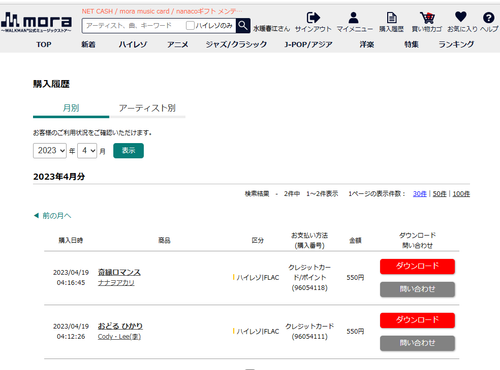The width and height of the screenshot is (500, 370).
Task: Click purchase time 04:12:26
Action: point(71,337)
